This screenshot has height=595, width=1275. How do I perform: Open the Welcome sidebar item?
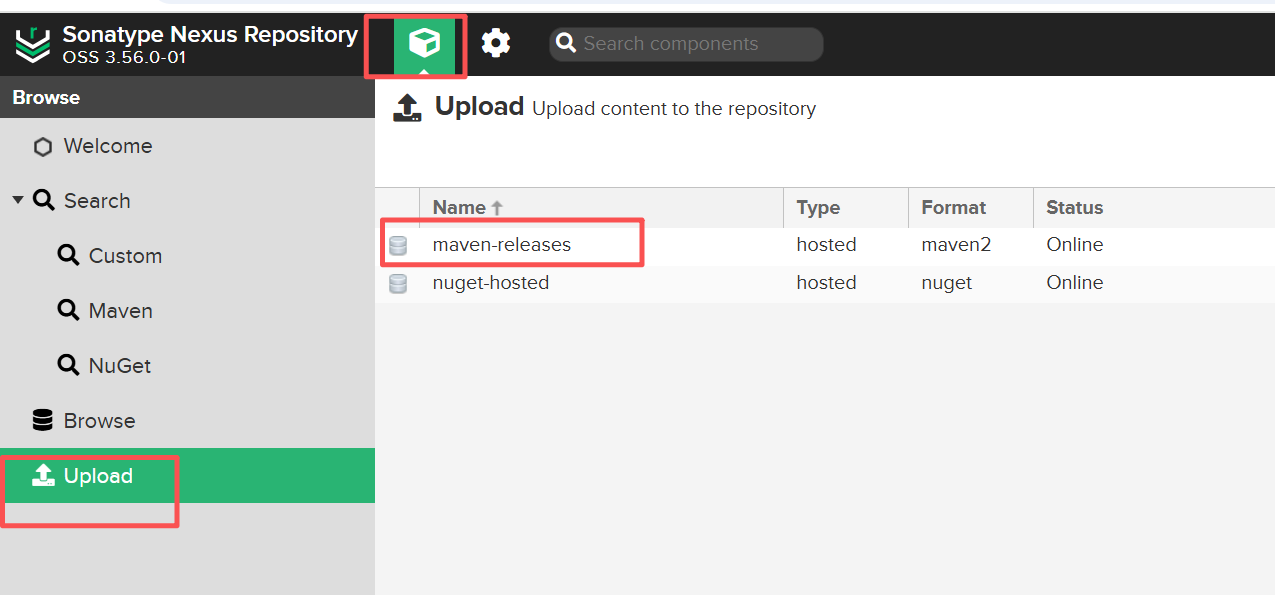[187, 146]
